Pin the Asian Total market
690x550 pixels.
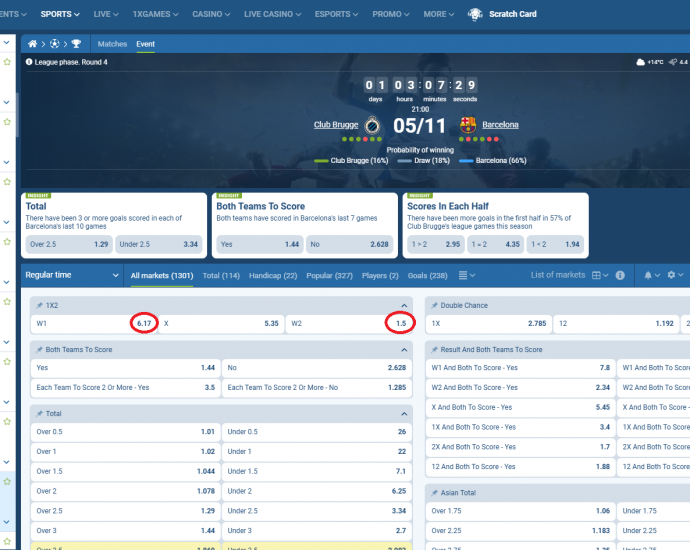pos(434,493)
